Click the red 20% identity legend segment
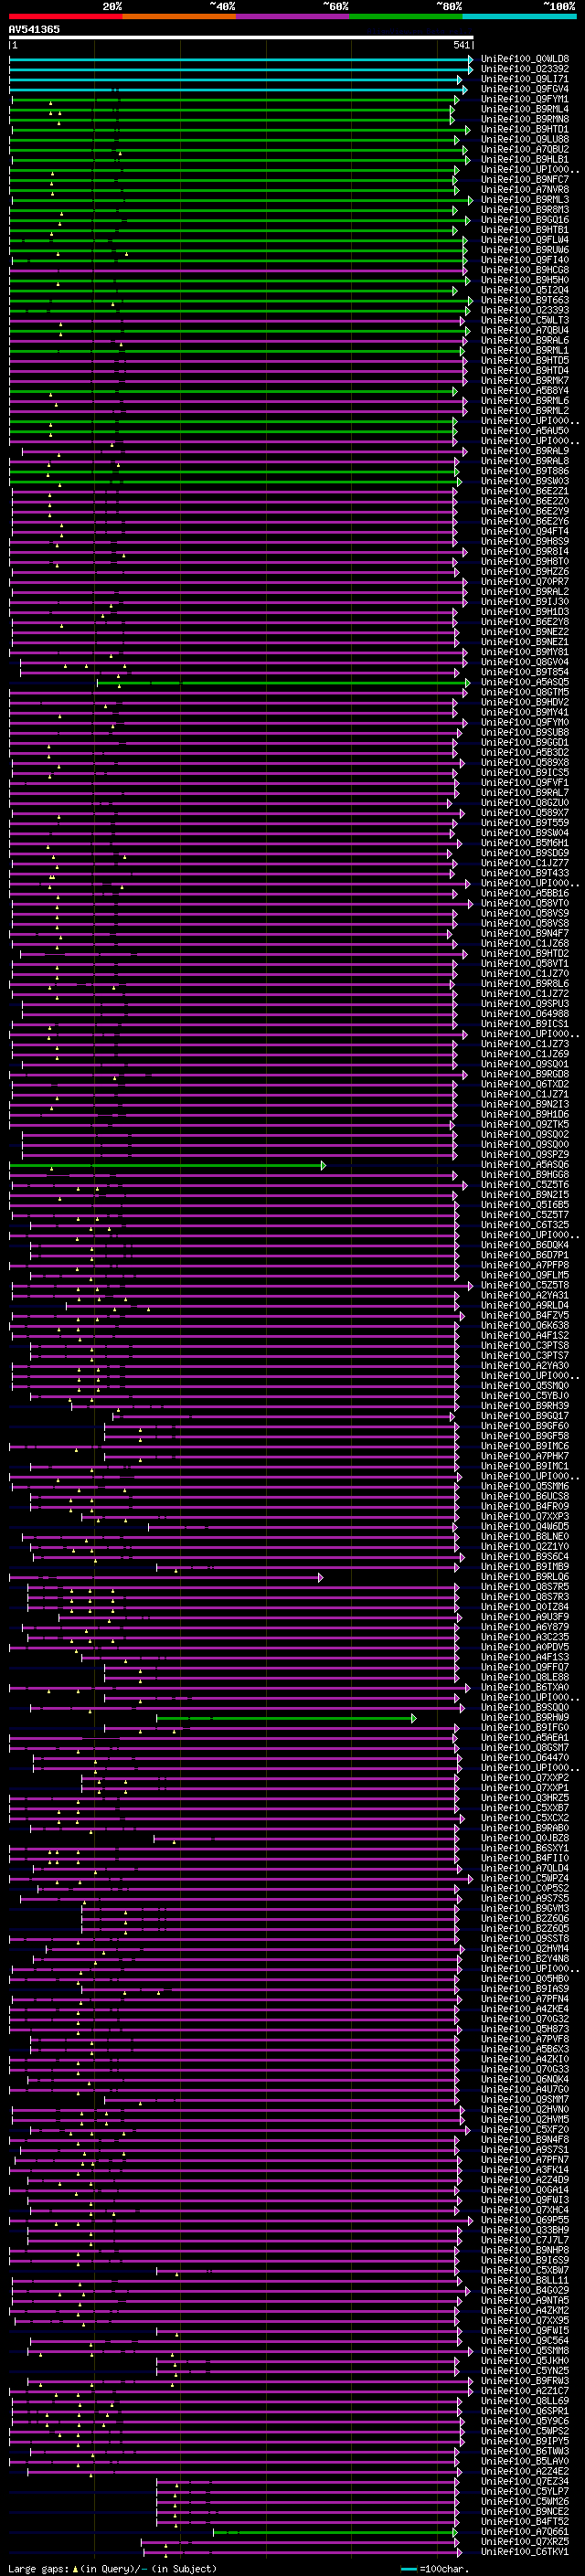Viewport: 585px width, 2576px height. coord(65,16)
